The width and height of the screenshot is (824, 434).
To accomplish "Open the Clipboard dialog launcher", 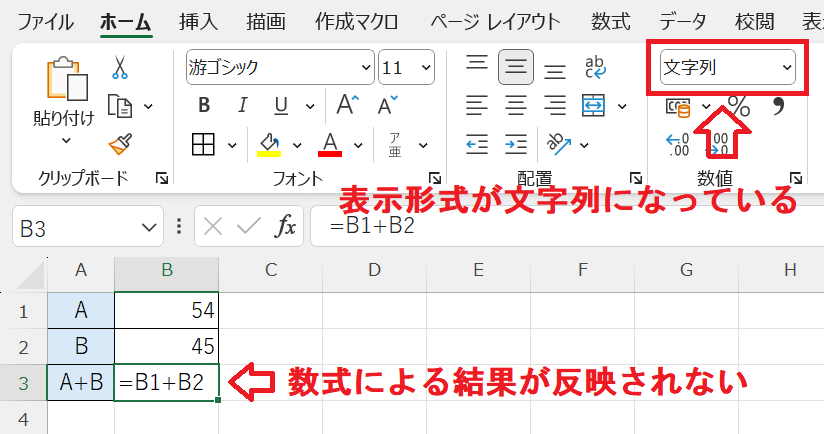I will tap(162, 179).
